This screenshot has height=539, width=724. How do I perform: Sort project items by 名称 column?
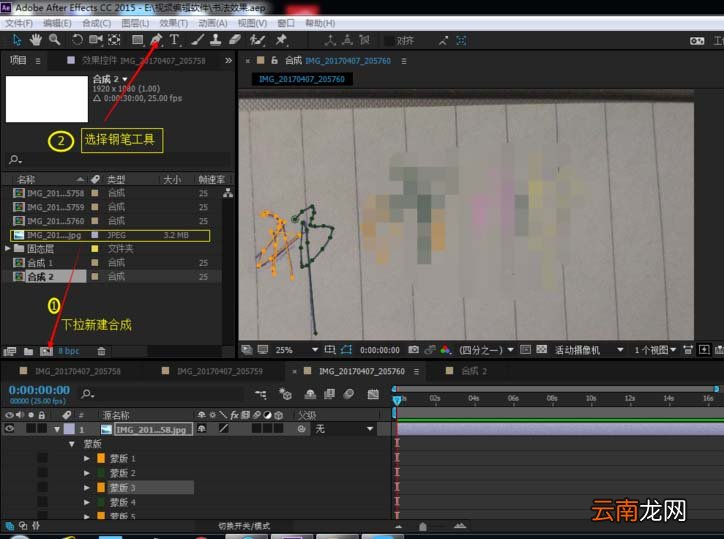(x=26, y=179)
